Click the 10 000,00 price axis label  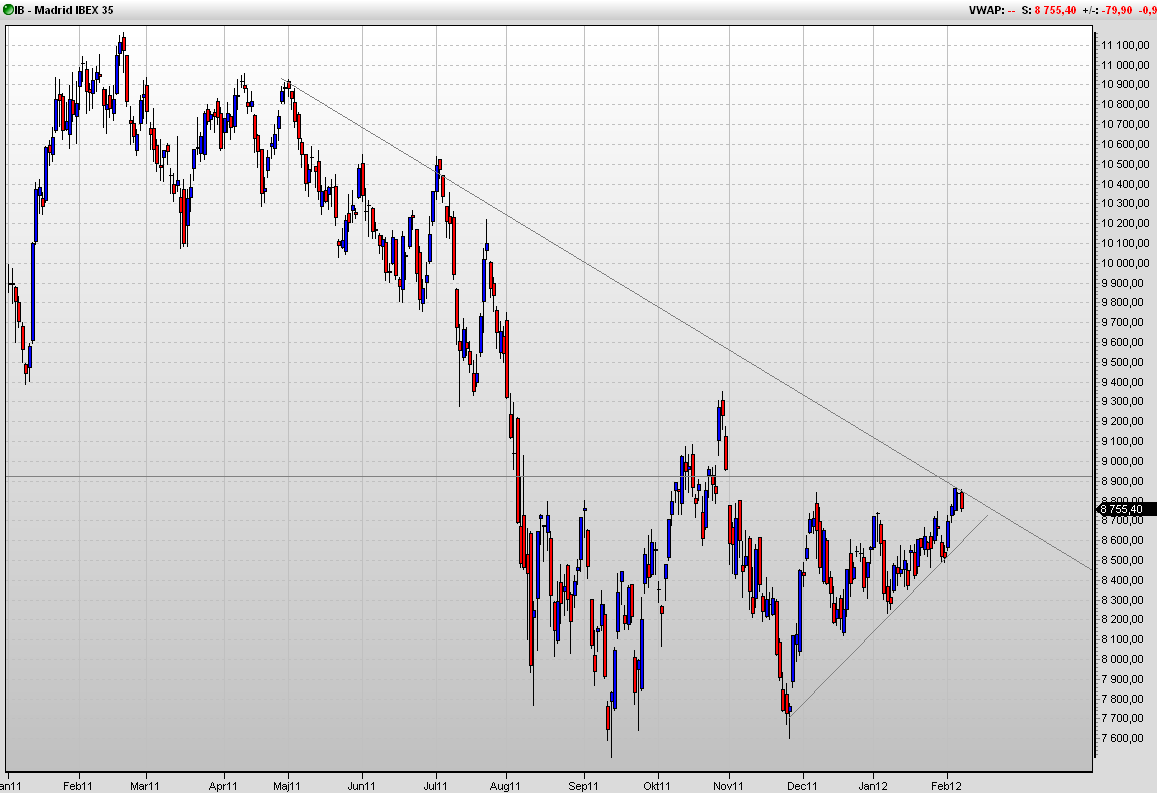(x=1125, y=263)
